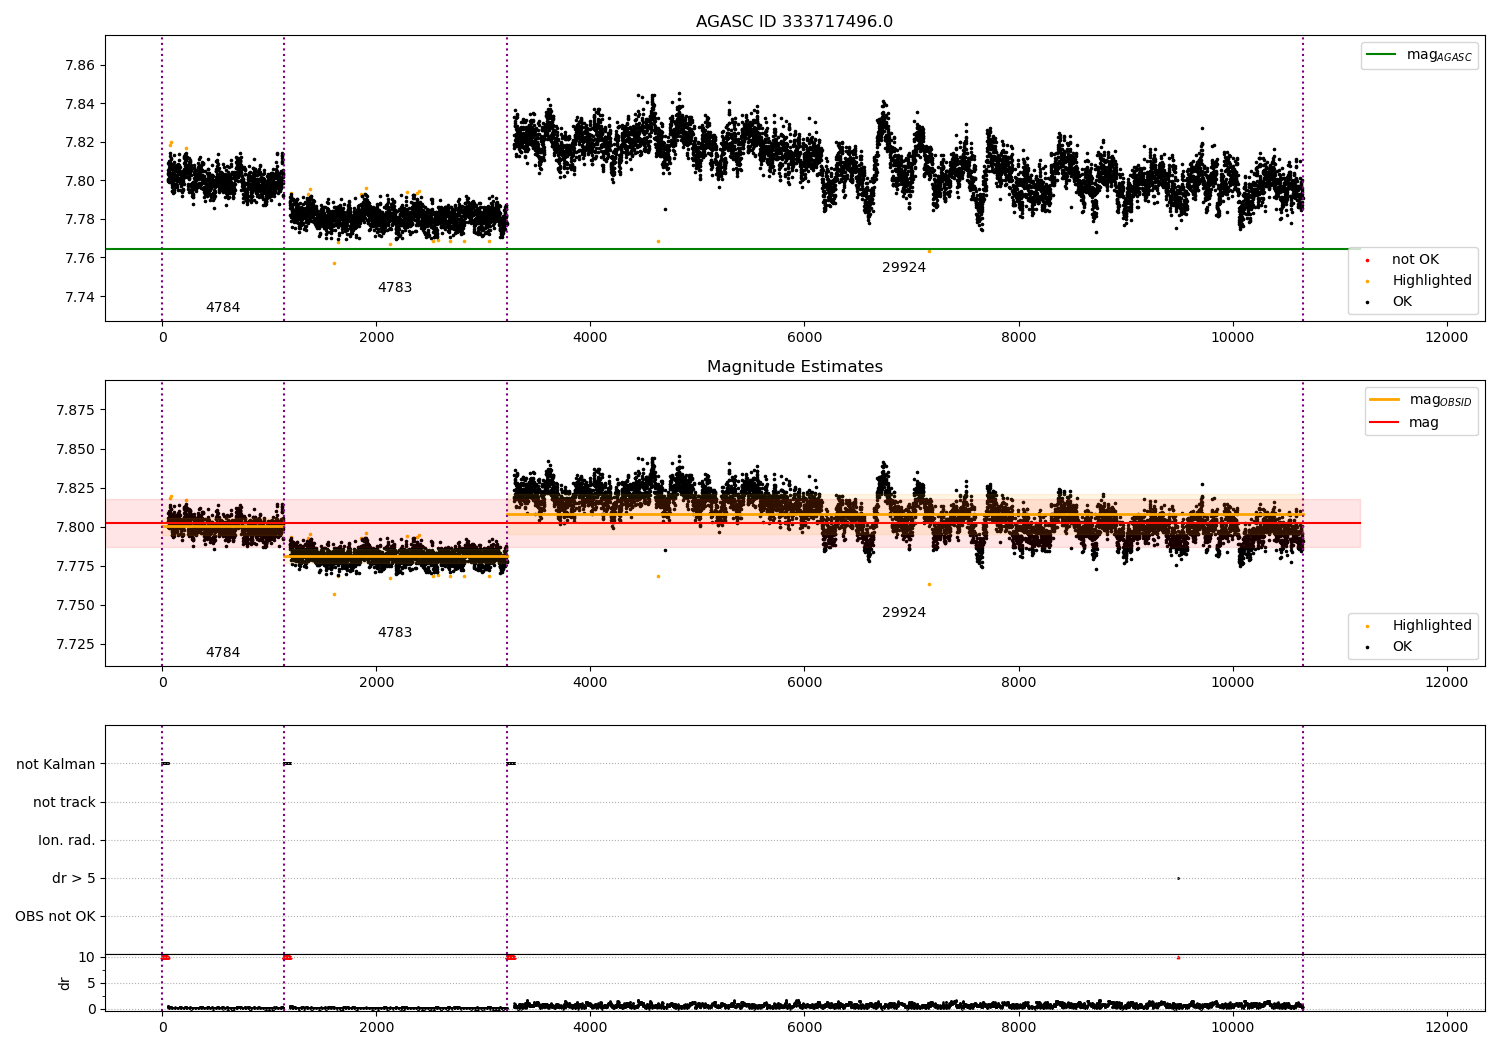The width and height of the screenshot is (1500, 1050).
Task: Click the 'AGASC ID 333717496.0' figure title
Action: click(x=794, y=22)
